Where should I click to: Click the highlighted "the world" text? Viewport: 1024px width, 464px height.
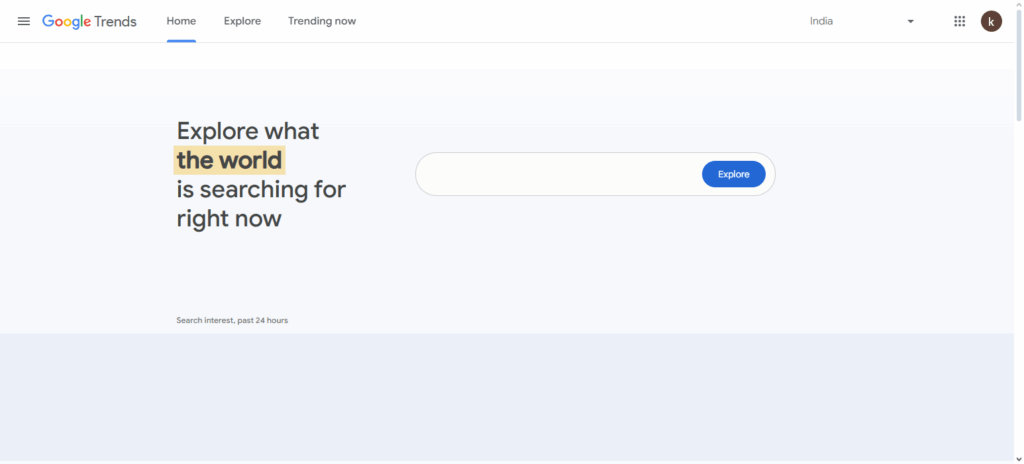[x=229, y=160]
